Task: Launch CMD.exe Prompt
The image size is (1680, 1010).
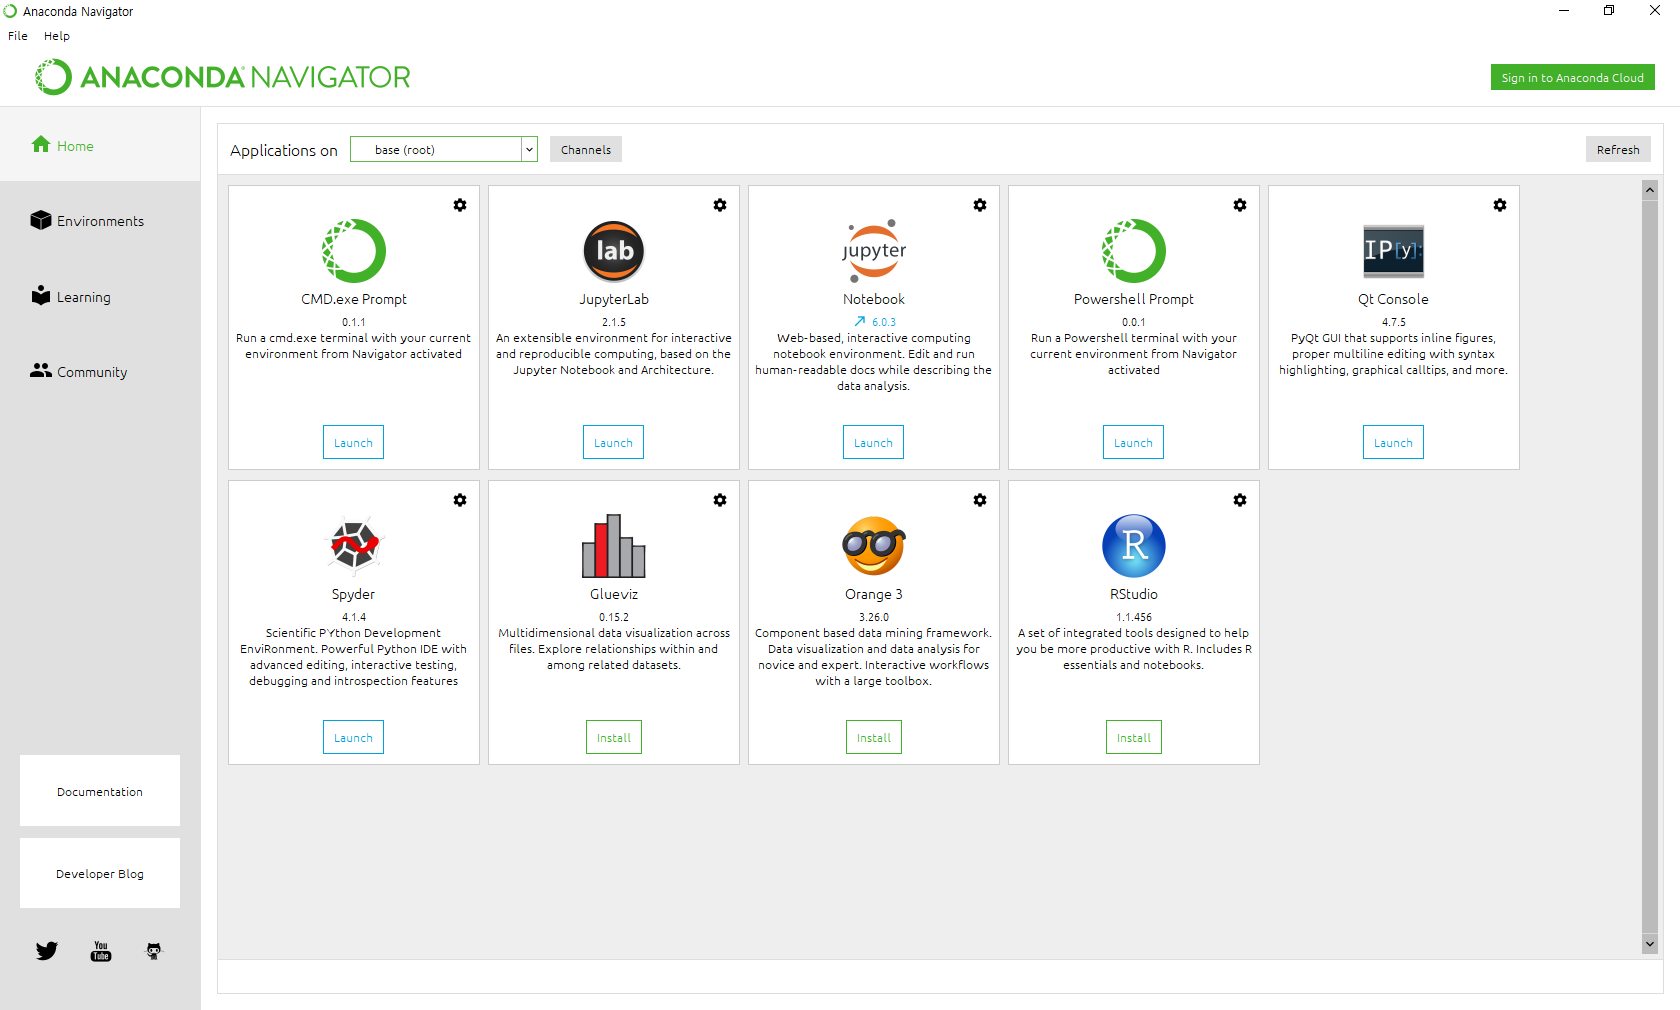Action: tap(354, 443)
